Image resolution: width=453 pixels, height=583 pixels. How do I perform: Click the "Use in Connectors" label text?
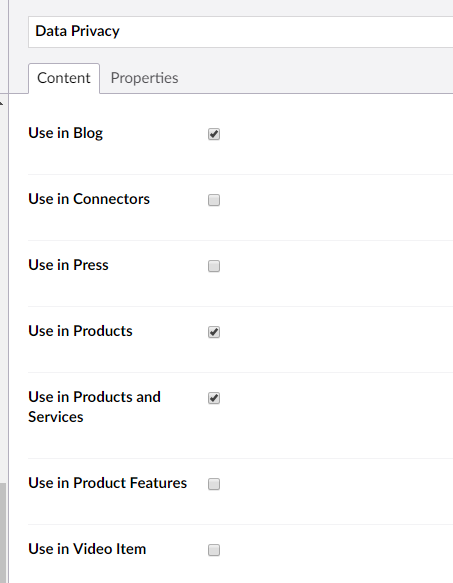coord(89,199)
